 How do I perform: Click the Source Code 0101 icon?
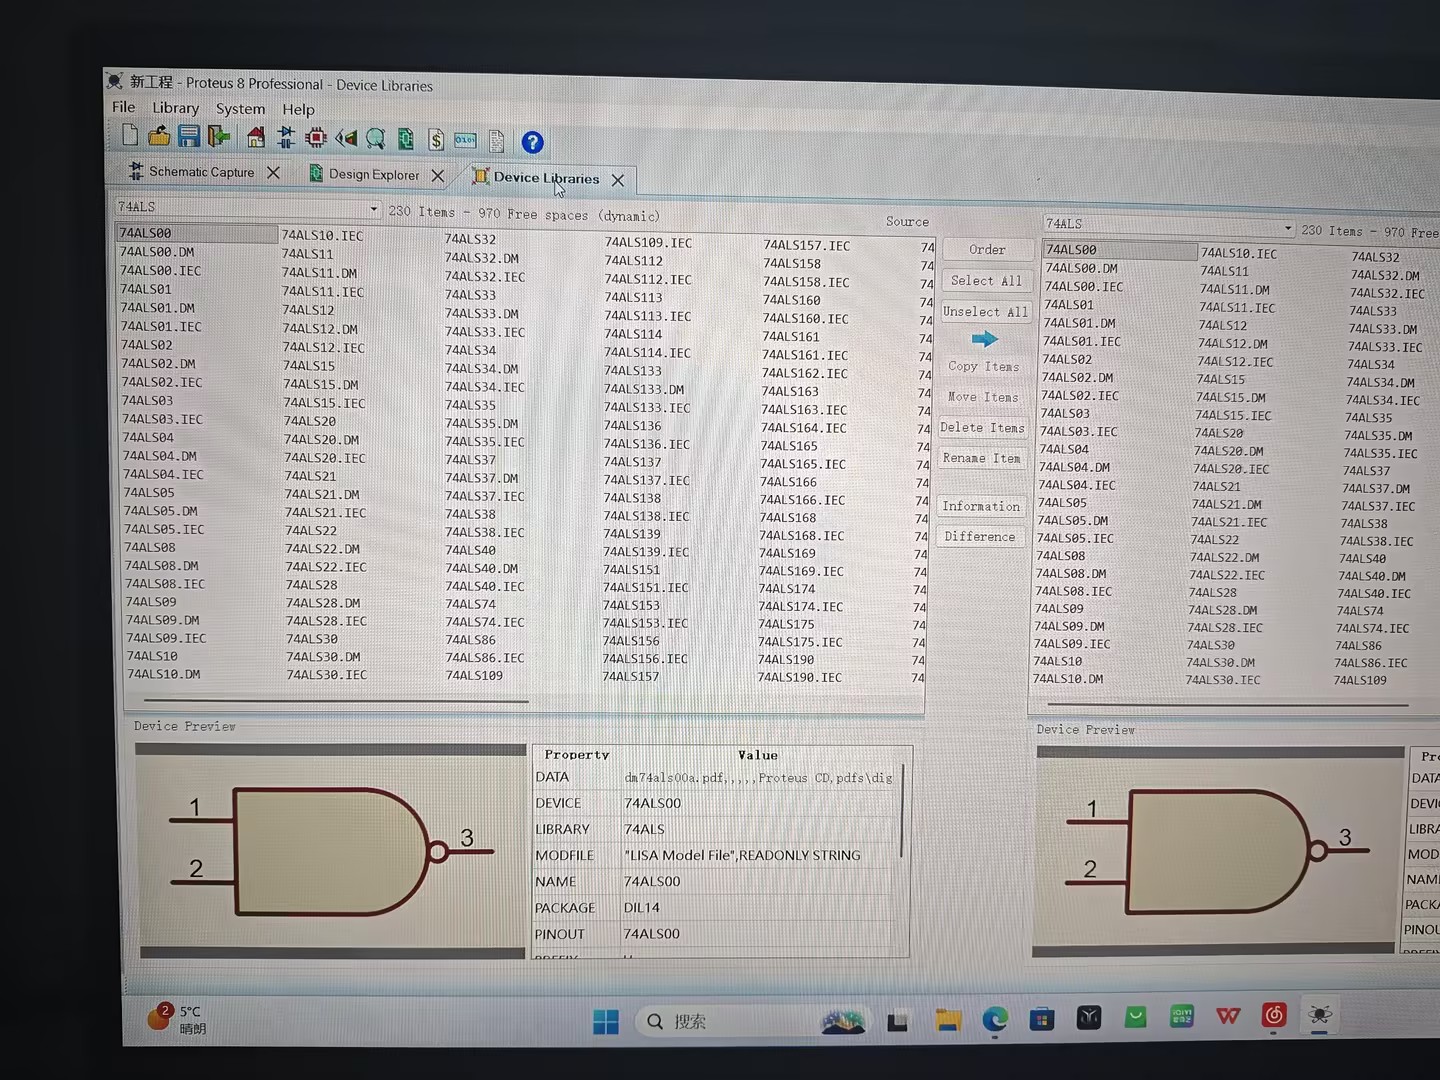(466, 141)
